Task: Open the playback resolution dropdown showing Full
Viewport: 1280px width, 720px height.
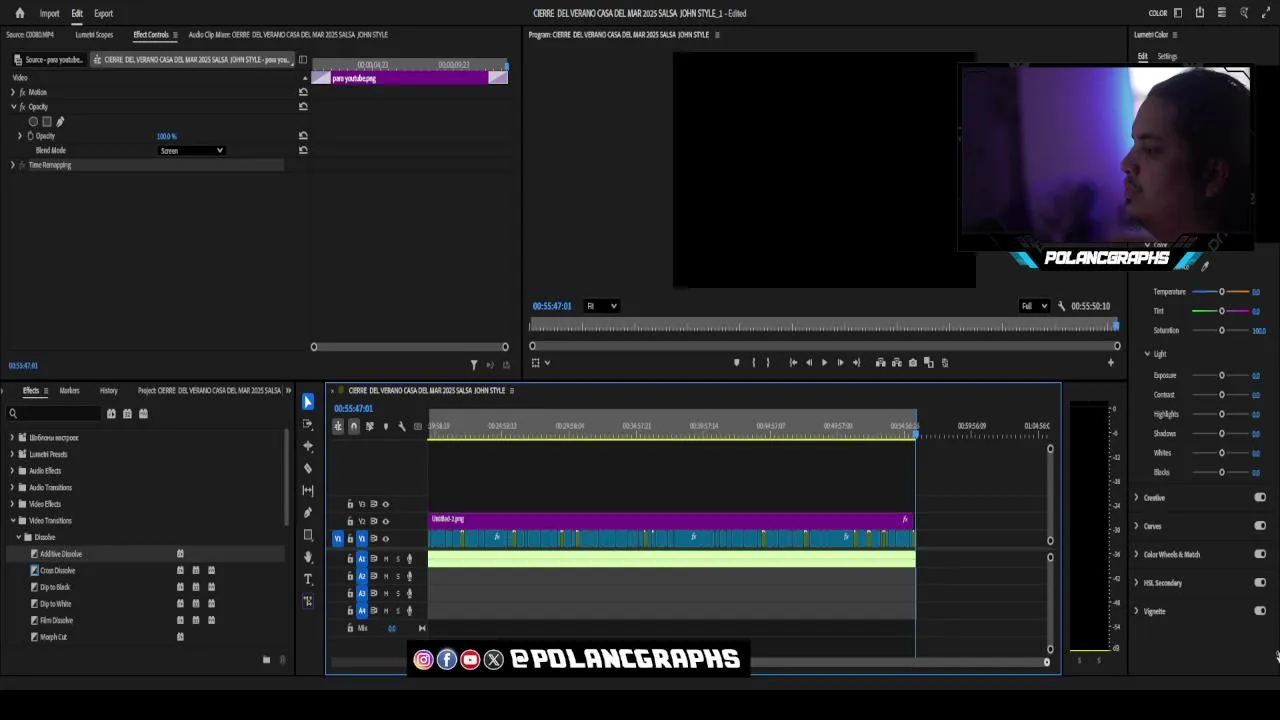Action: (x=1033, y=306)
